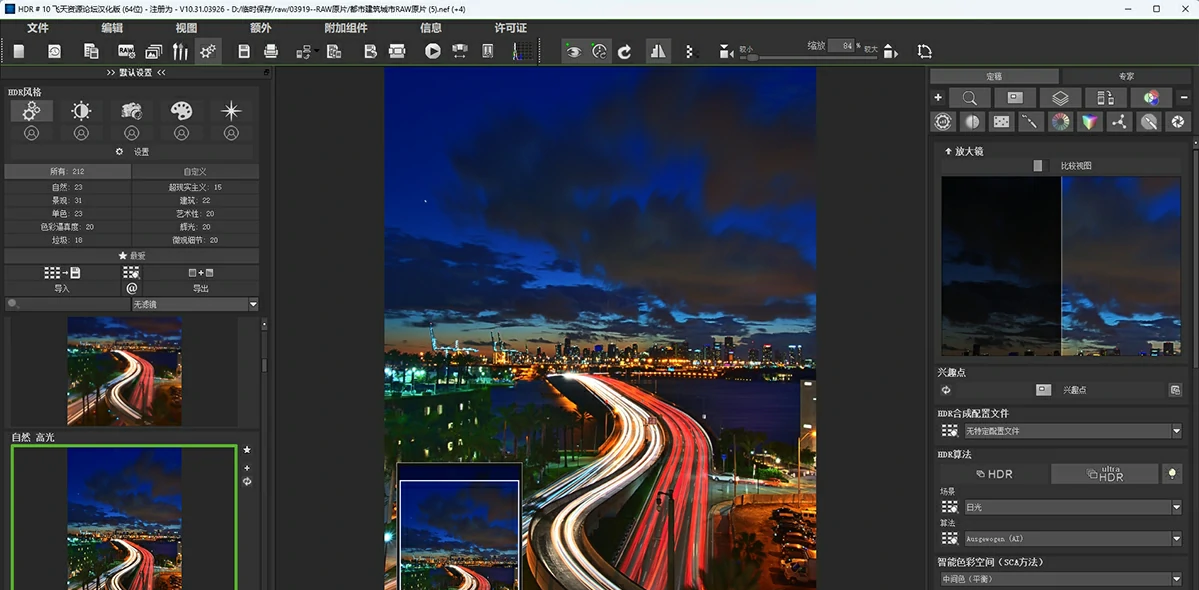Screen dimensions: 1199x590
Task: Click the printer icon
Action: (271, 51)
